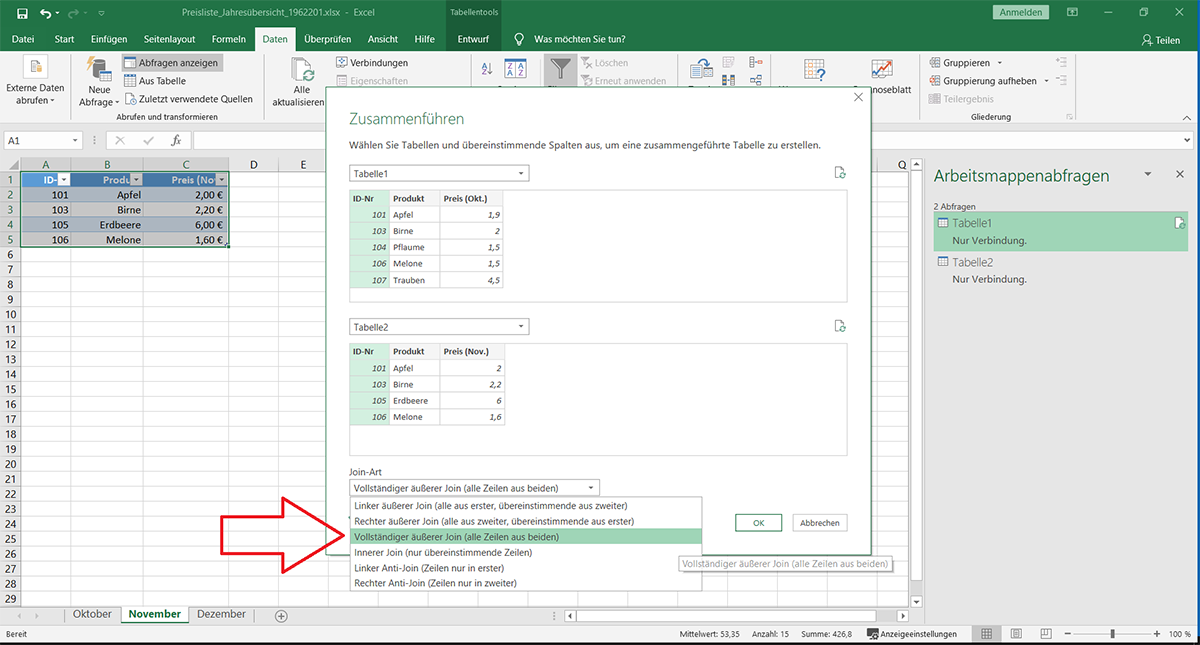This screenshot has height=645, width=1200.
Task: Toggle Abfragen anzeigen
Action: click(x=171, y=62)
